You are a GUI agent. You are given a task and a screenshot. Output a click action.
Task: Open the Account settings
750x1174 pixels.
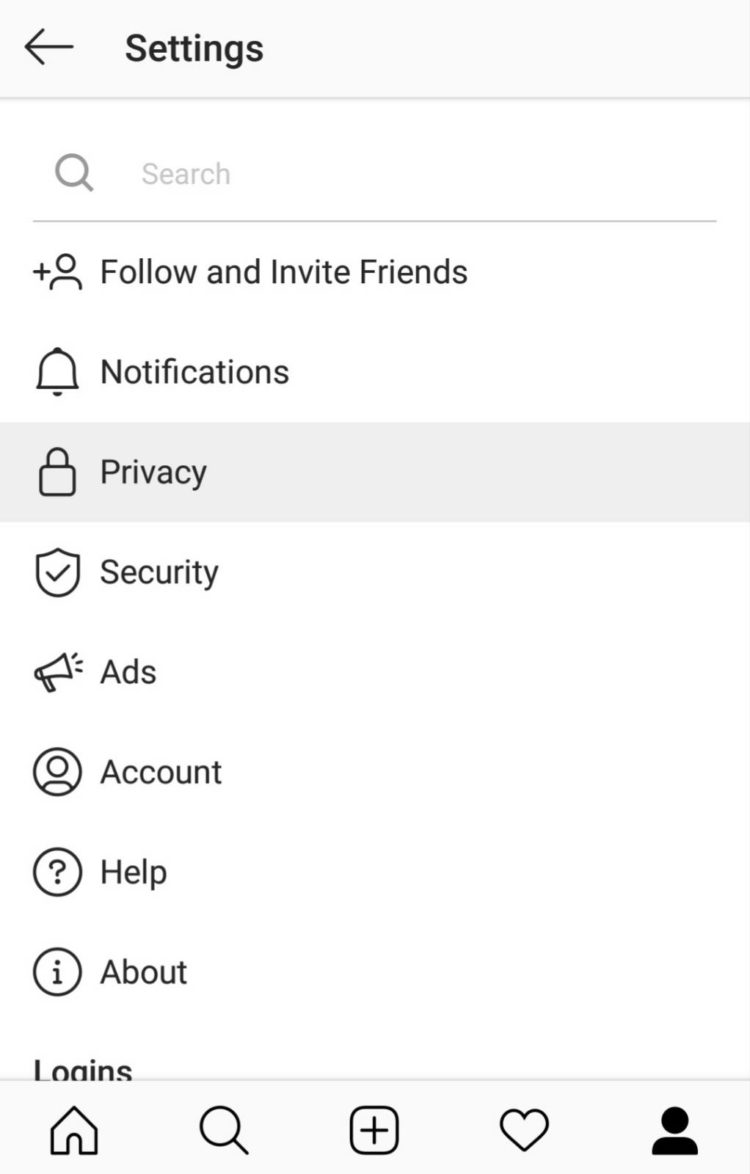click(x=161, y=772)
